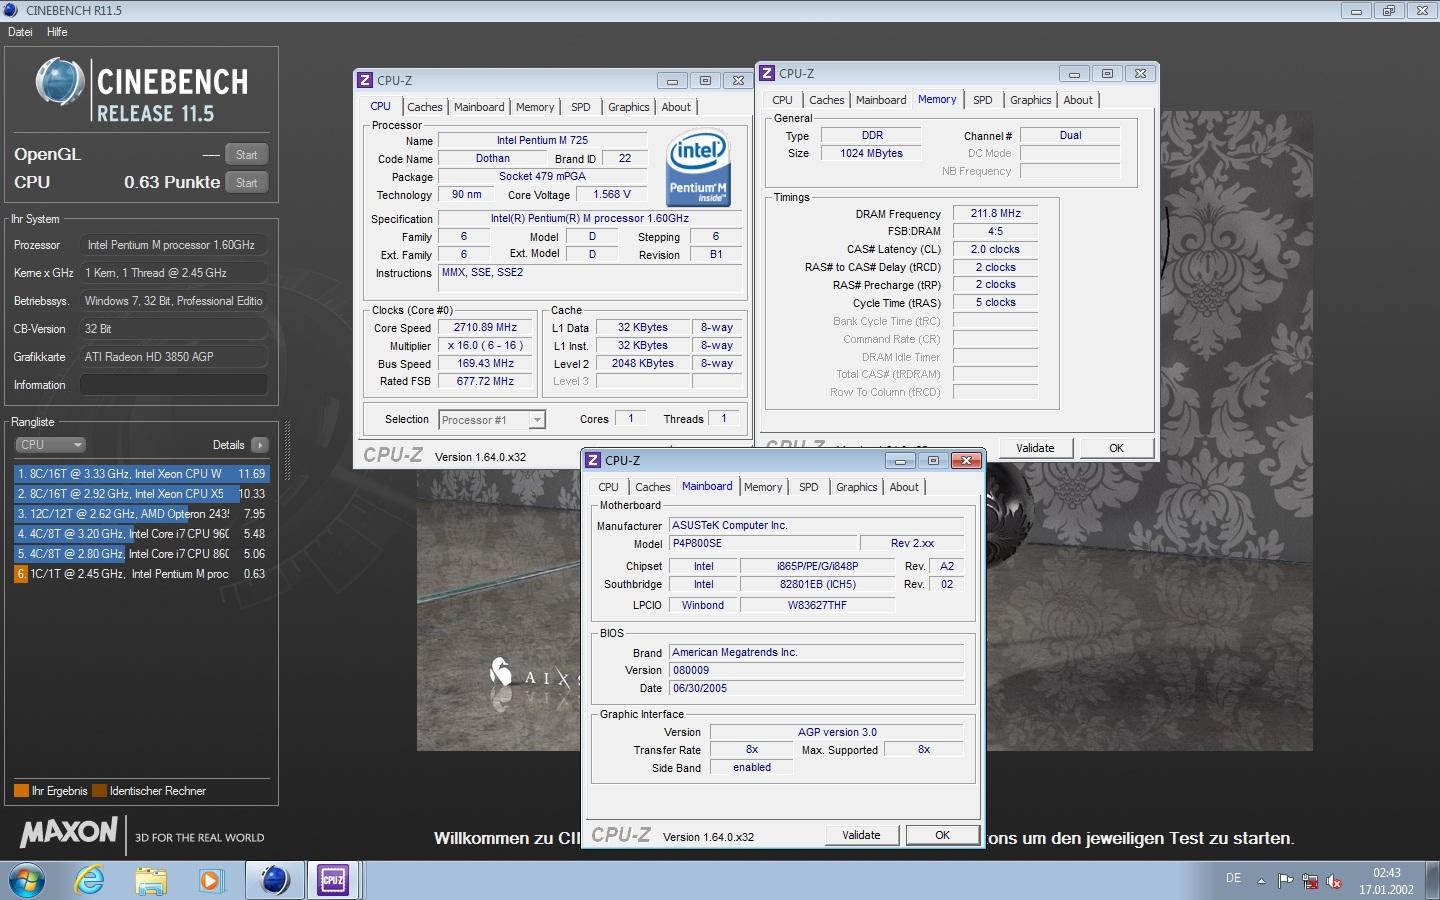Minimize the first CPU-Z window
The height and width of the screenshot is (900, 1440).
672,80
